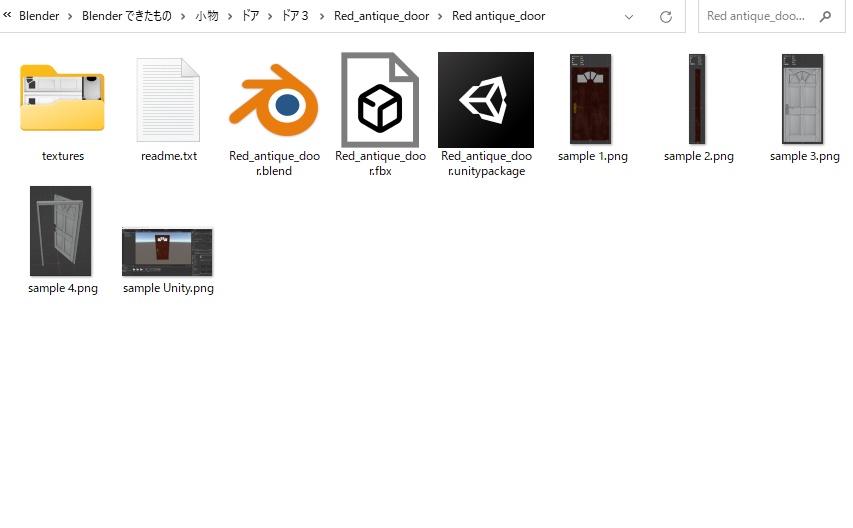
Task: Click the sample 1.png file name
Action: [592, 157]
